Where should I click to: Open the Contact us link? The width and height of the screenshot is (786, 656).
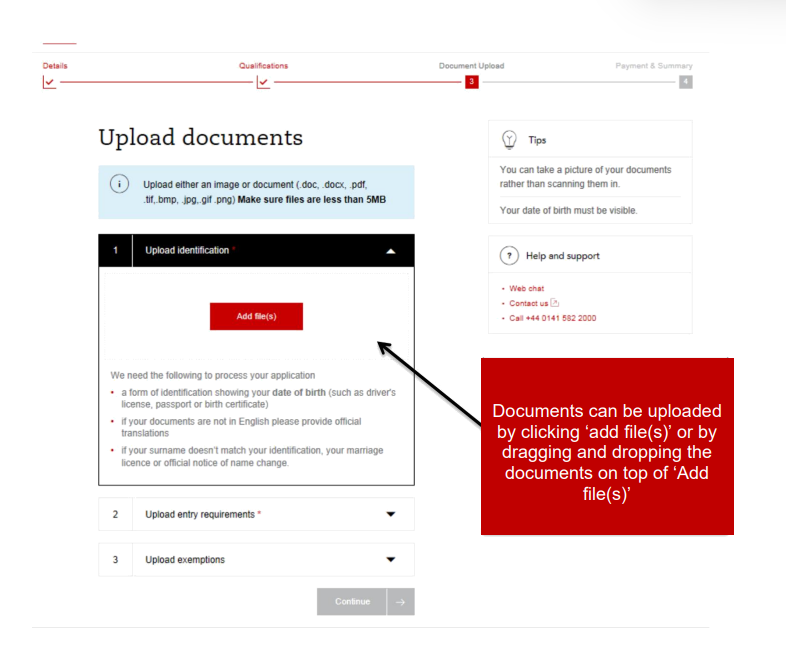[528, 303]
